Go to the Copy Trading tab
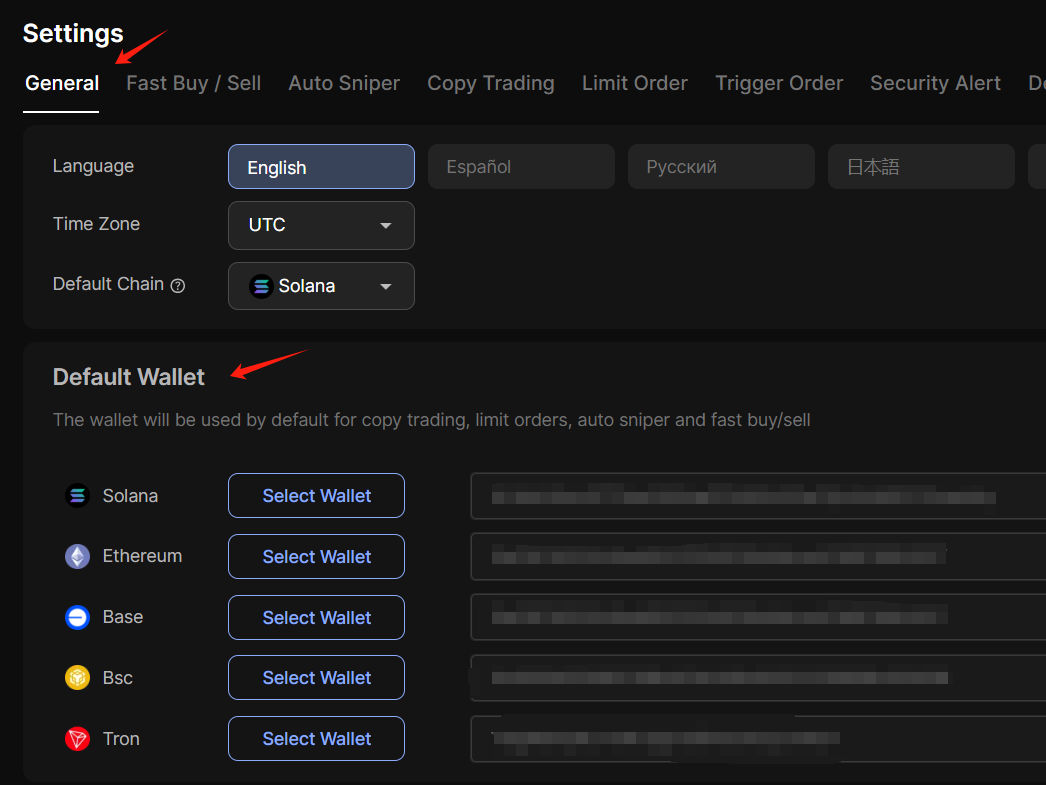This screenshot has width=1046, height=785. 490,83
